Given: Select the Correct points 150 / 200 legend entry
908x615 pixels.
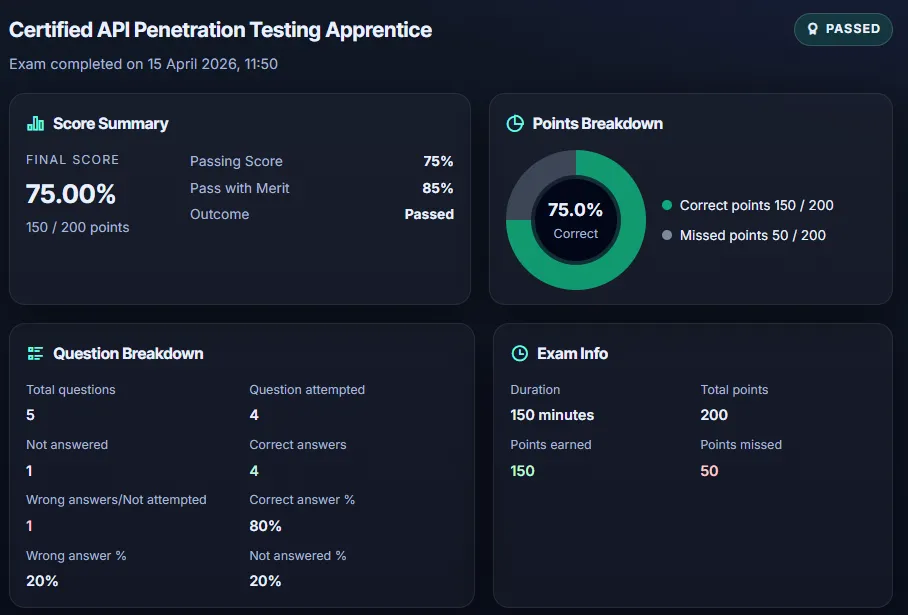Looking at the screenshot, I should point(756,205).
